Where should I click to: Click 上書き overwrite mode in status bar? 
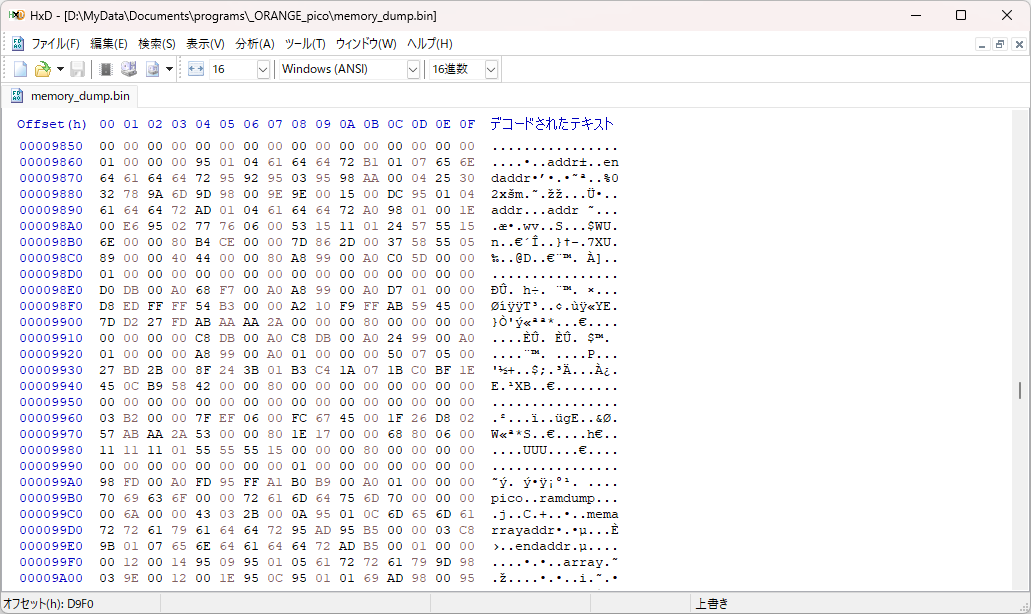[x=712, y=603]
